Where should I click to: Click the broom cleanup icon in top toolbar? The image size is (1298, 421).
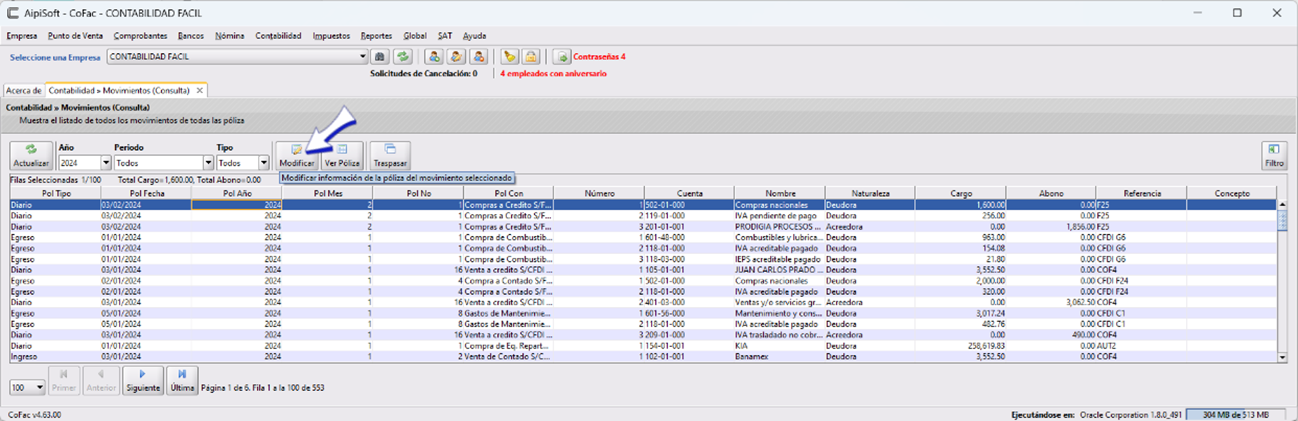tap(510, 57)
